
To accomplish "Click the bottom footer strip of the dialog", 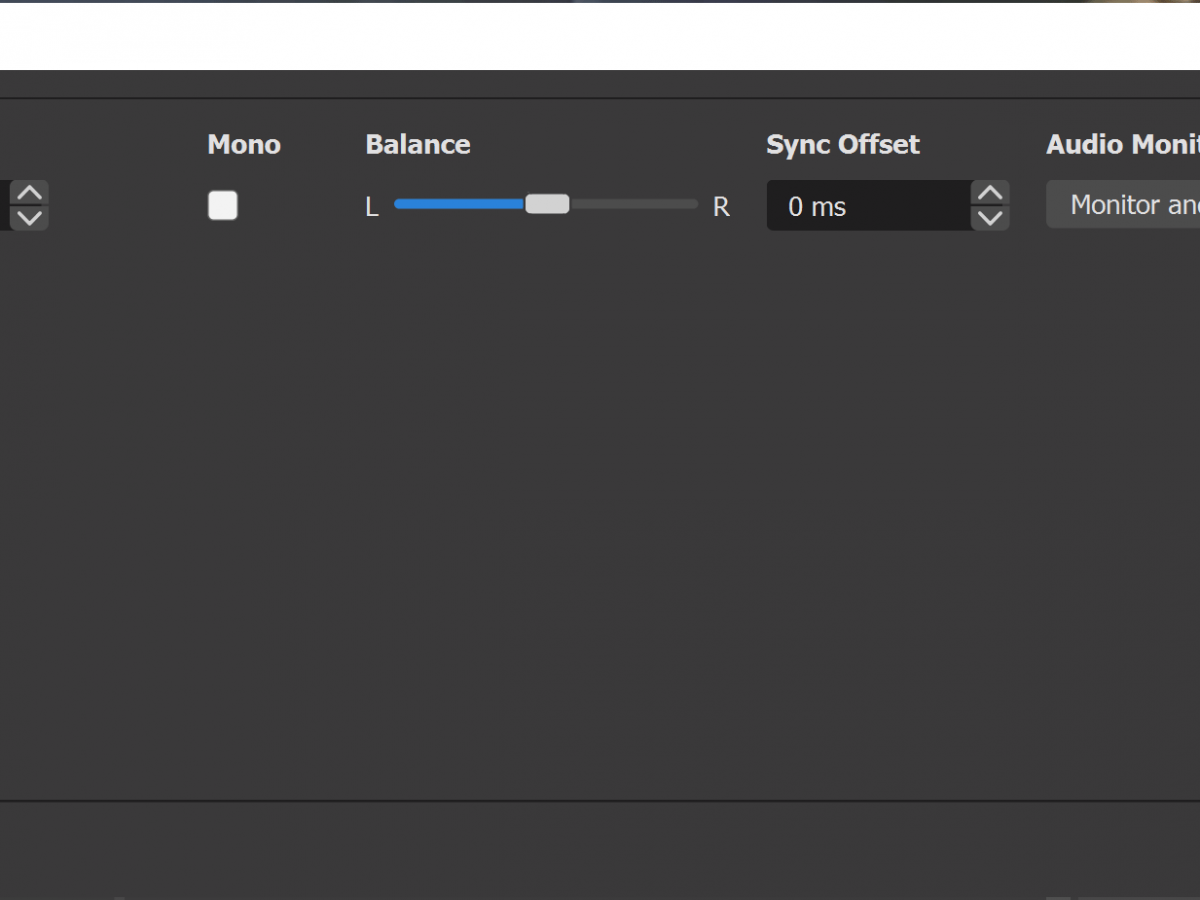I will (x=600, y=850).
